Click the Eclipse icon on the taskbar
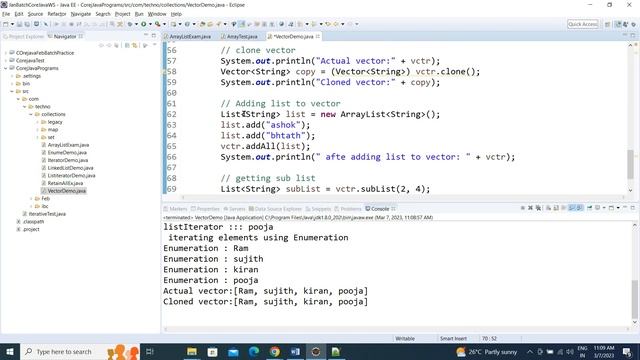The image size is (640, 360). (316, 351)
